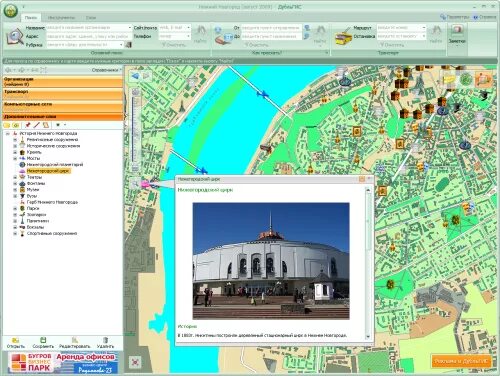Click the Справка help link at top right
Viewport: 500px width, 376px height.
click(485, 17)
